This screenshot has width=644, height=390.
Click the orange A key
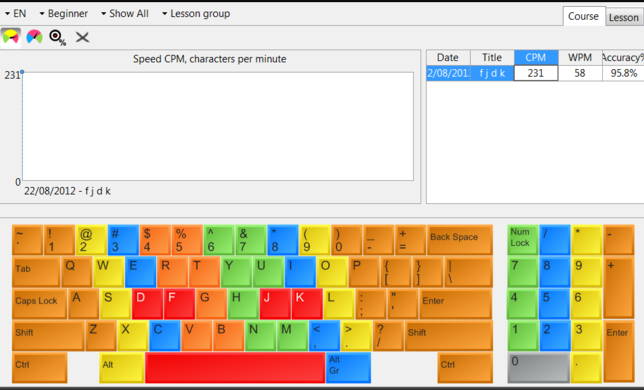pyautogui.click(x=84, y=304)
